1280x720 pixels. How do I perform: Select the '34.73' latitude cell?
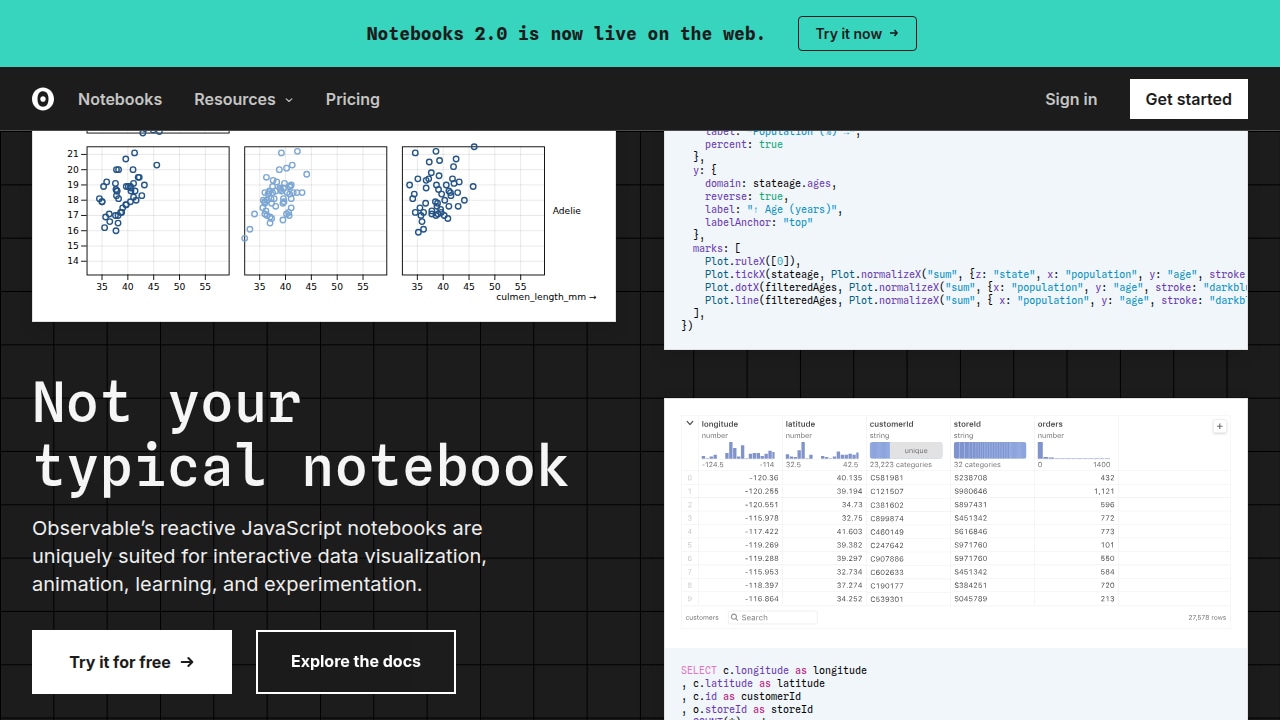click(852, 505)
